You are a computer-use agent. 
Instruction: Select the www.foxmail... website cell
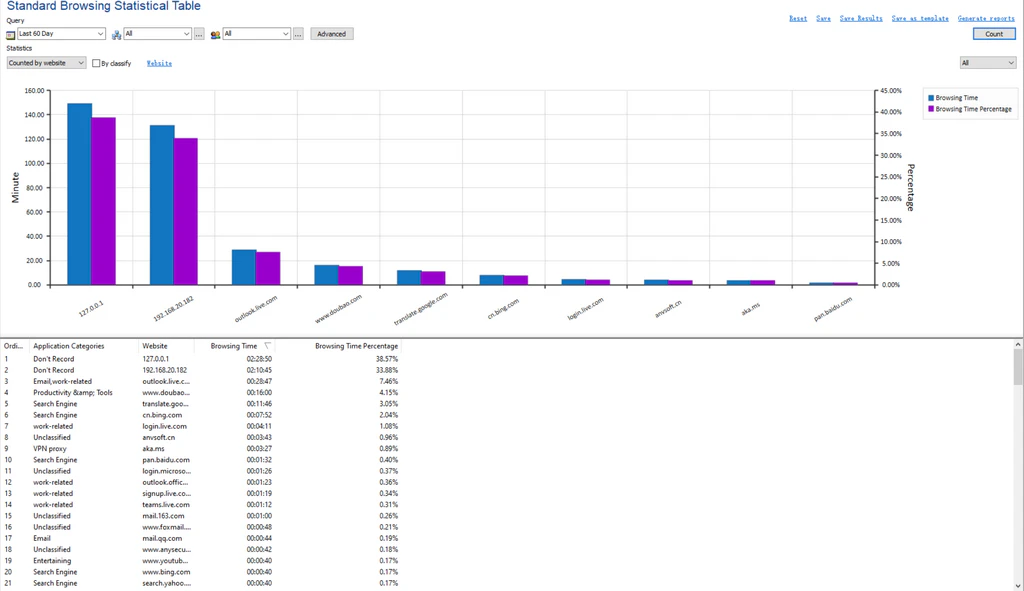pyautogui.click(x=167, y=527)
